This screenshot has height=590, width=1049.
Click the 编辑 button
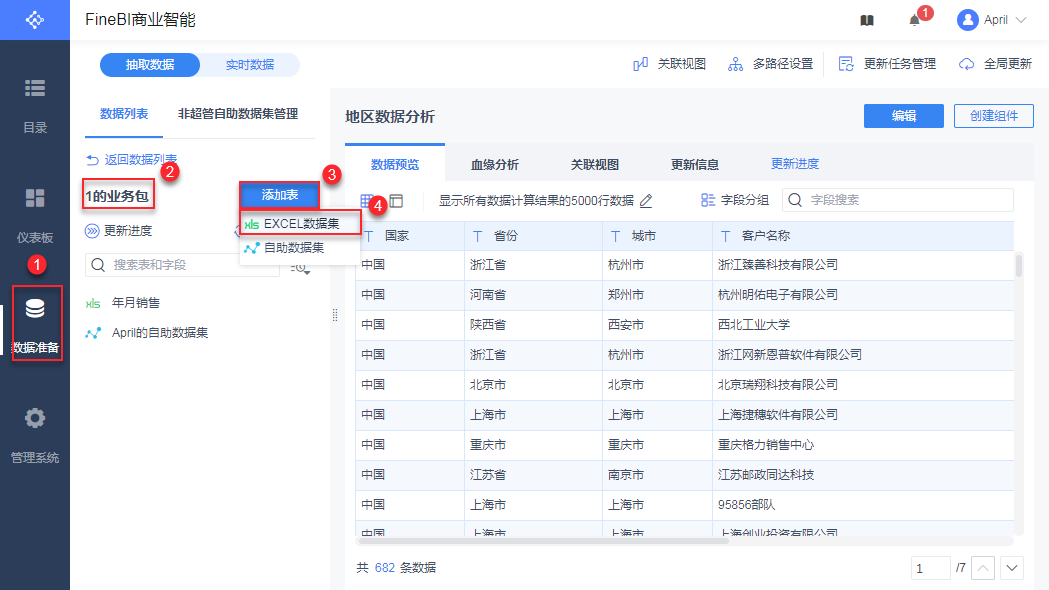click(x=903, y=116)
